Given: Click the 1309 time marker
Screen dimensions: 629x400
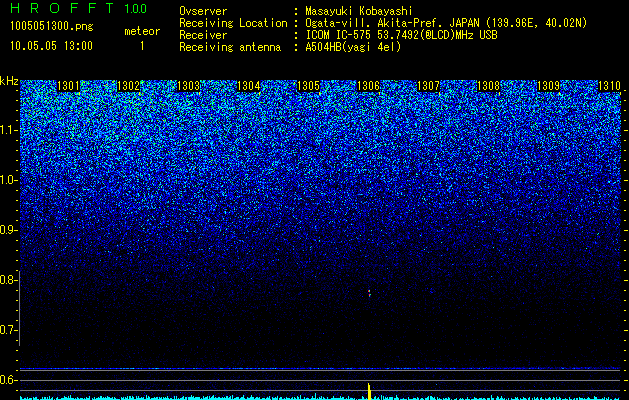Looking at the screenshot, I should click(x=548, y=86).
